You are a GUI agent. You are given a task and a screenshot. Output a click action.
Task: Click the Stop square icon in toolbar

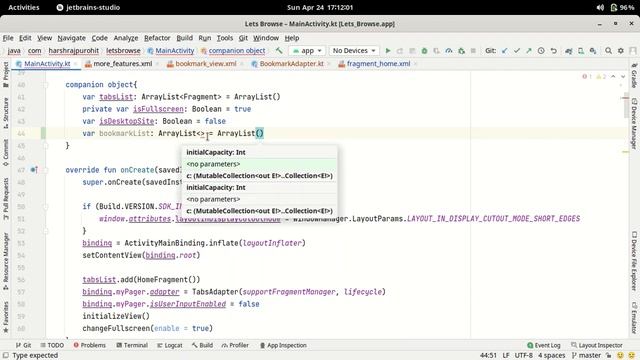[473, 51]
